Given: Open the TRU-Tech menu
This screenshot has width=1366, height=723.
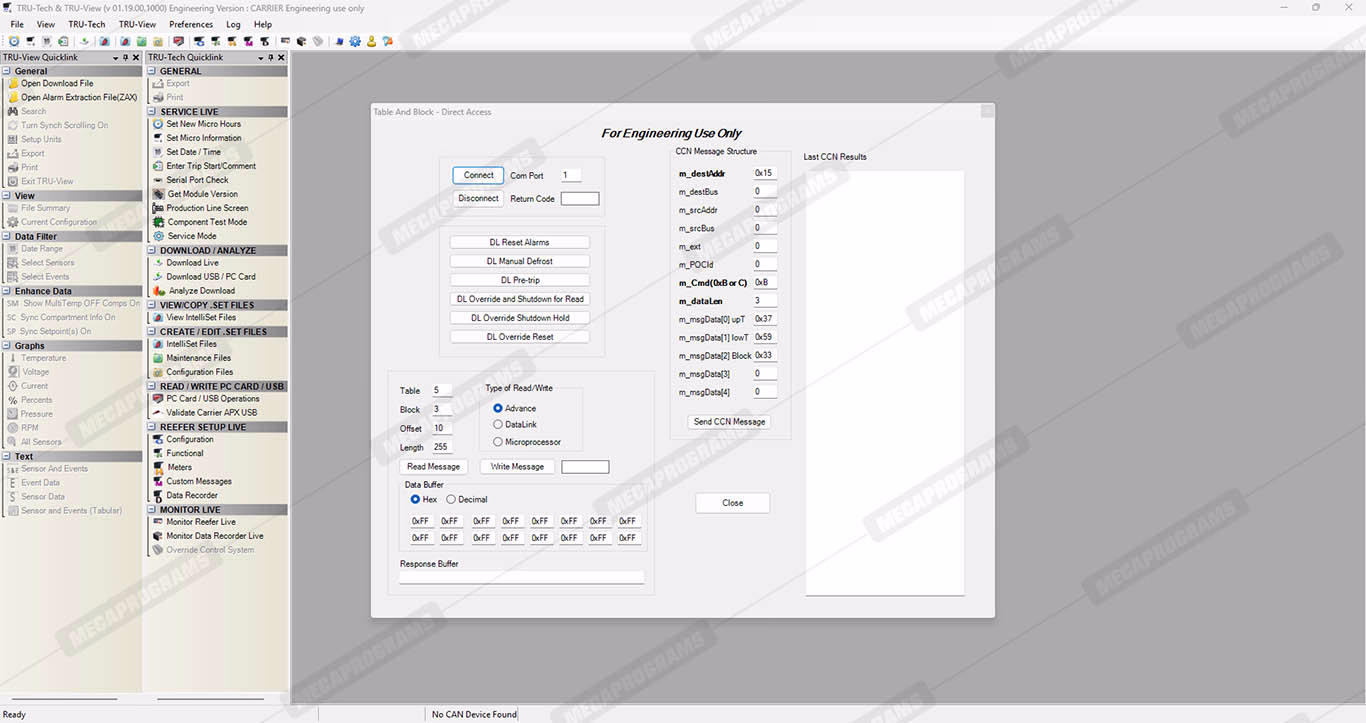Looking at the screenshot, I should [x=86, y=24].
